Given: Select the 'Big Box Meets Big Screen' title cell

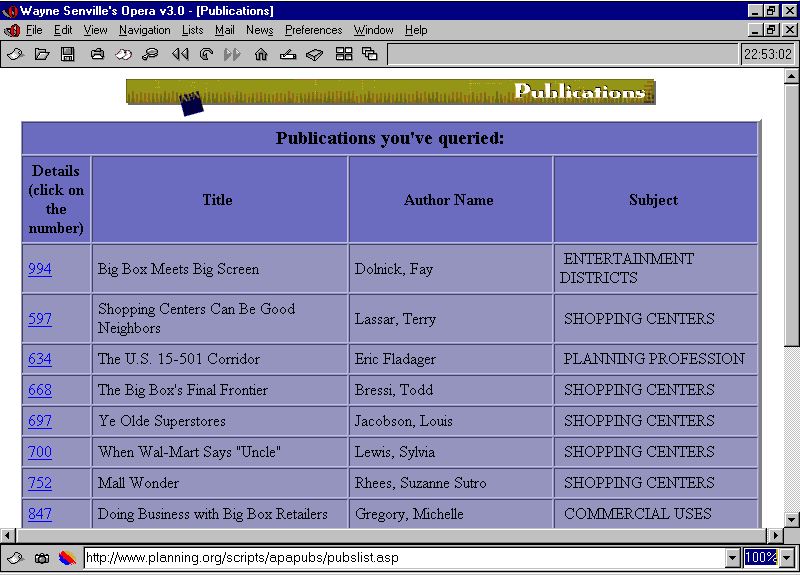Looking at the screenshot, I should click(220, 269).
